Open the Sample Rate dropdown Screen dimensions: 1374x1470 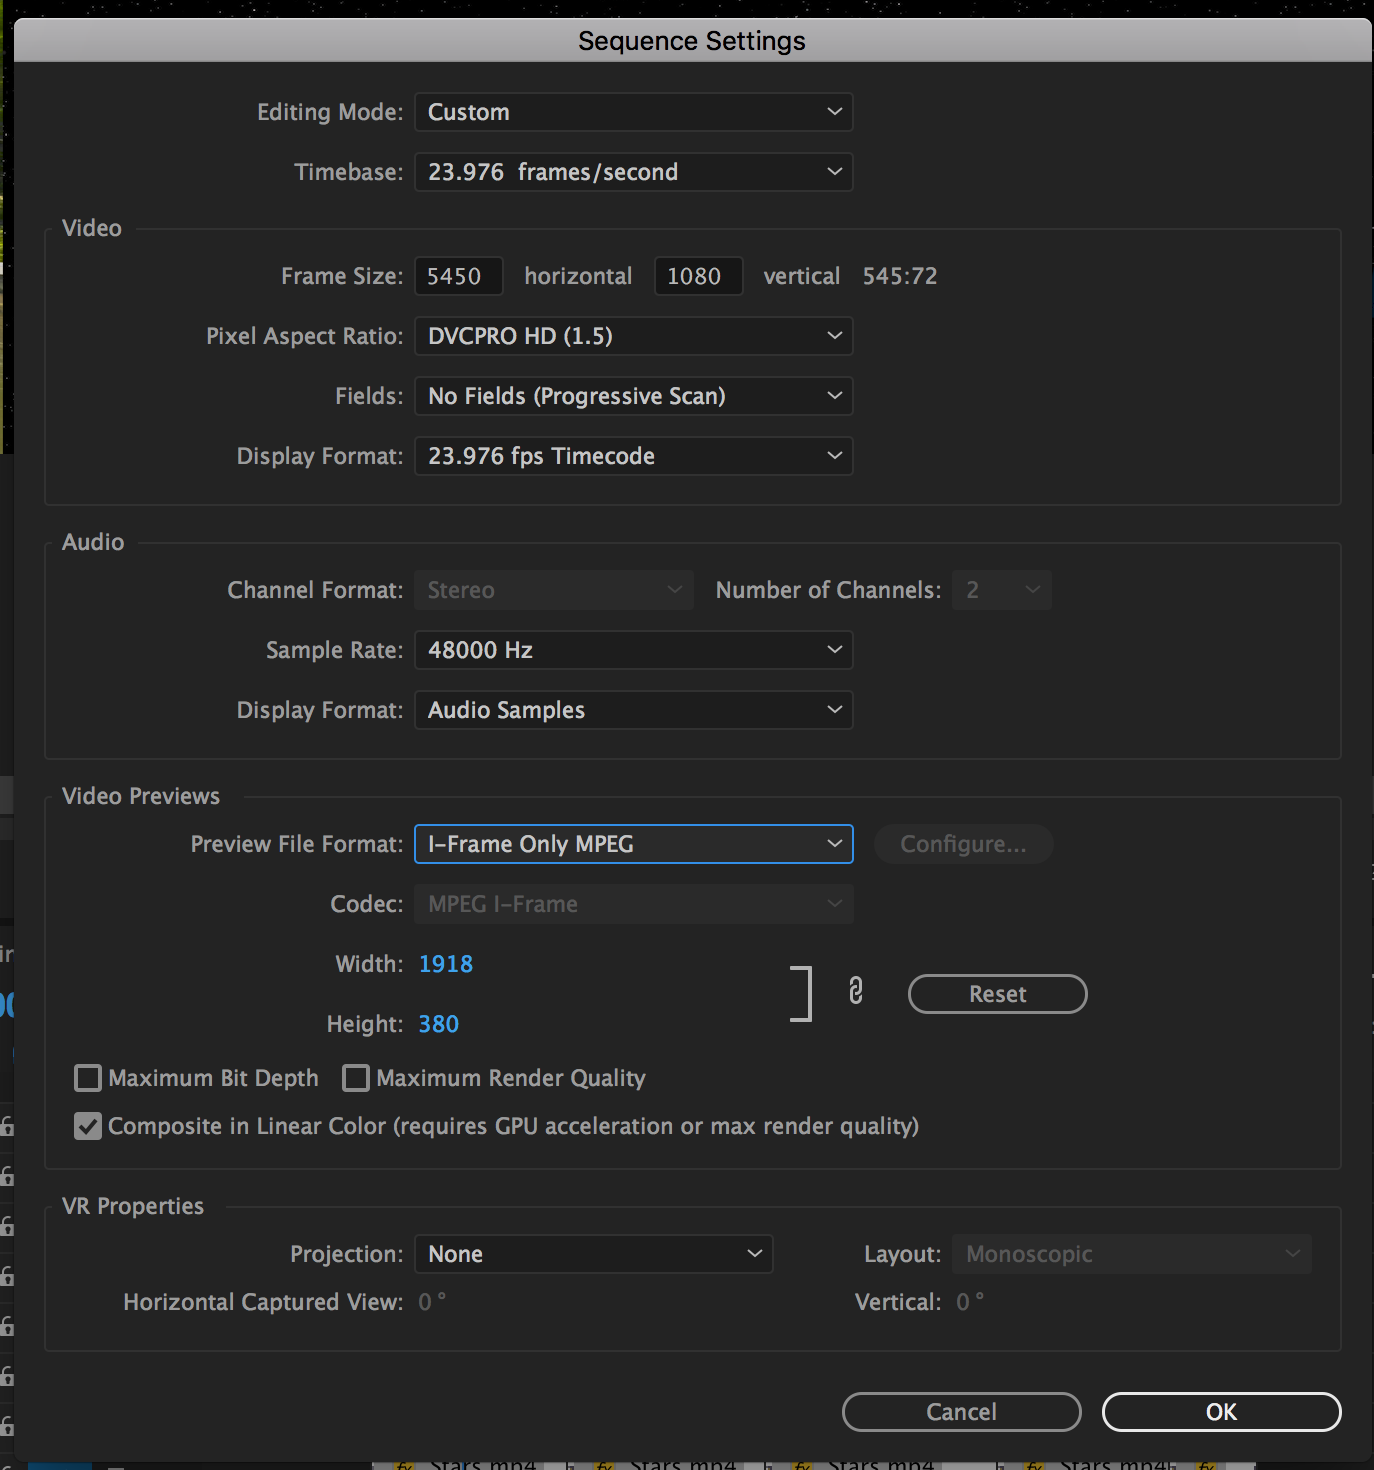click(634, 650)
